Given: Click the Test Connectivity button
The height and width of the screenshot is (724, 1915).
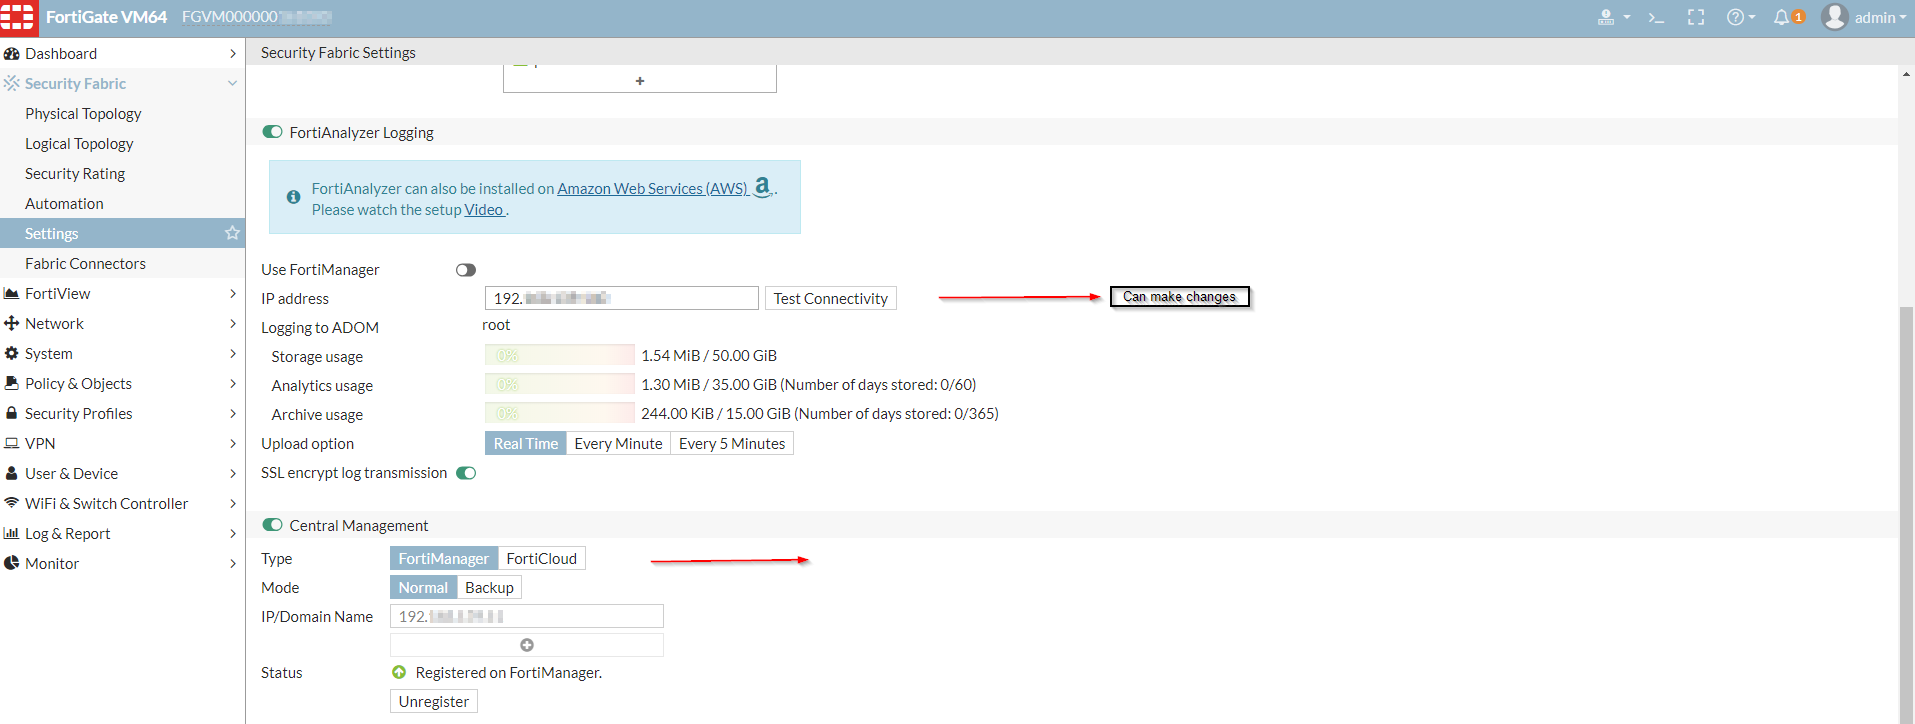Looking at the screenshot, I should click(x=830, y=298).
